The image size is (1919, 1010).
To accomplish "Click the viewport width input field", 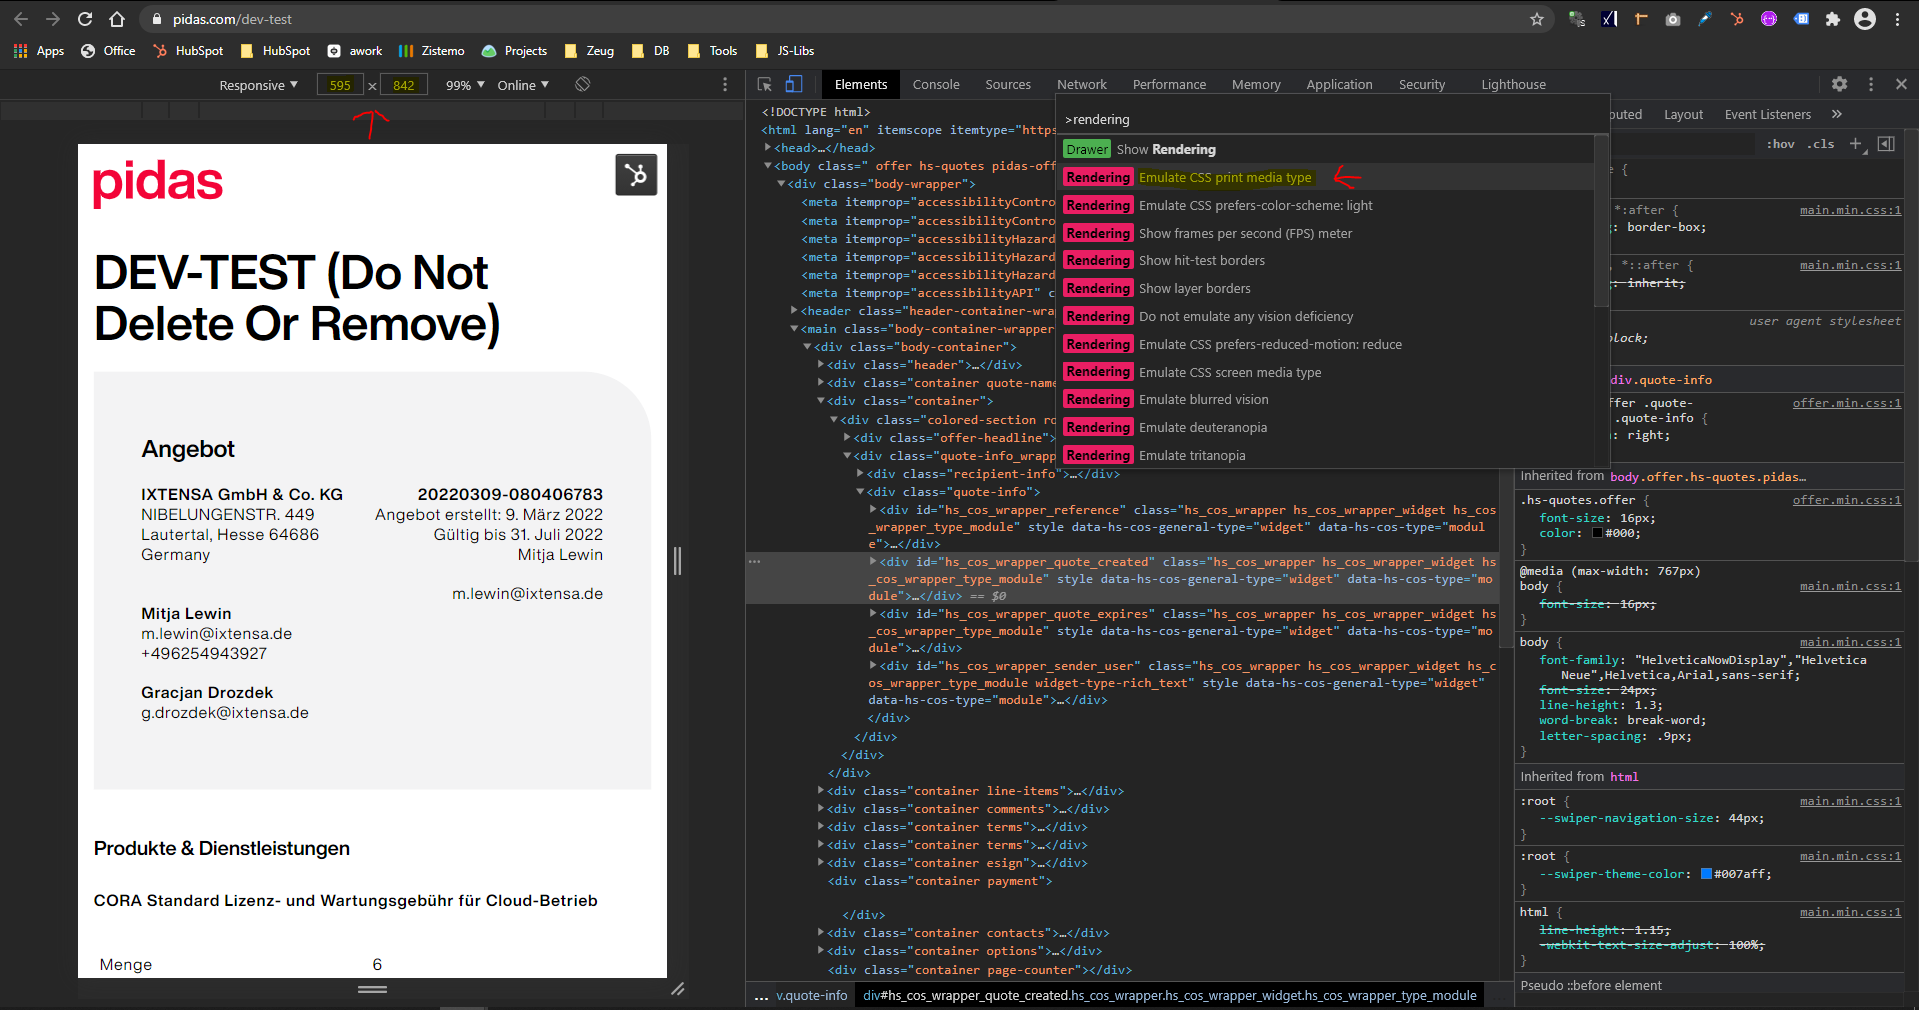I will click(340, 85).
